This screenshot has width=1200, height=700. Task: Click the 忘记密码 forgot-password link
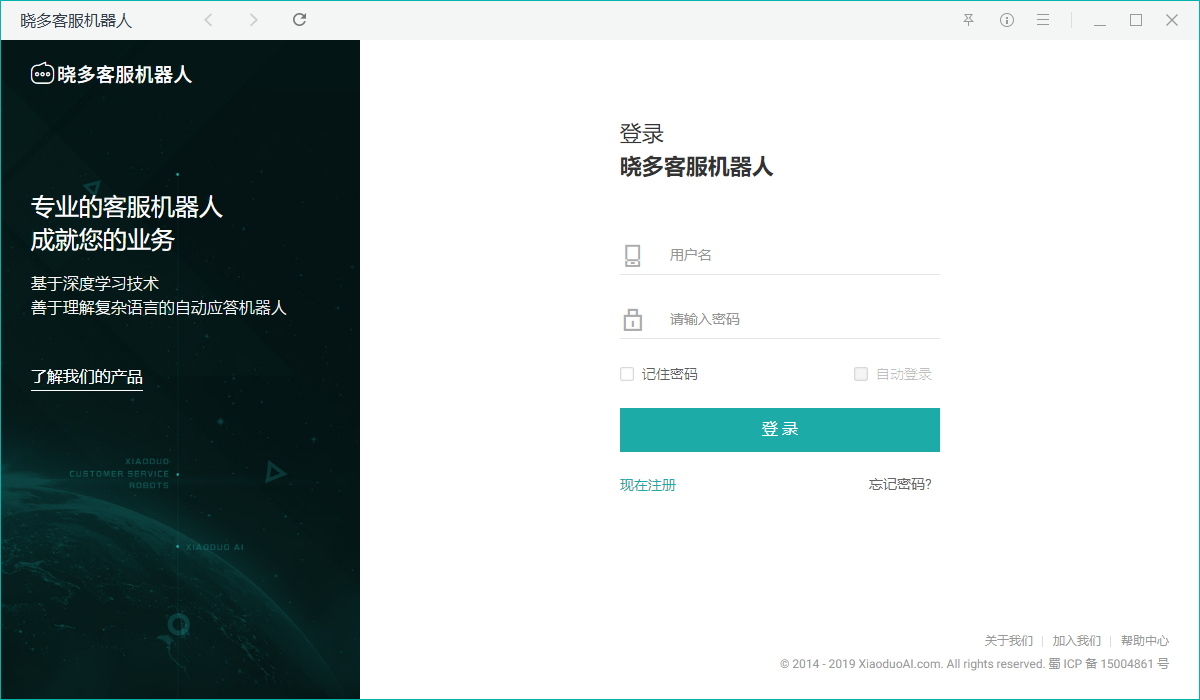pyautogui.click(x=899, y=484)
